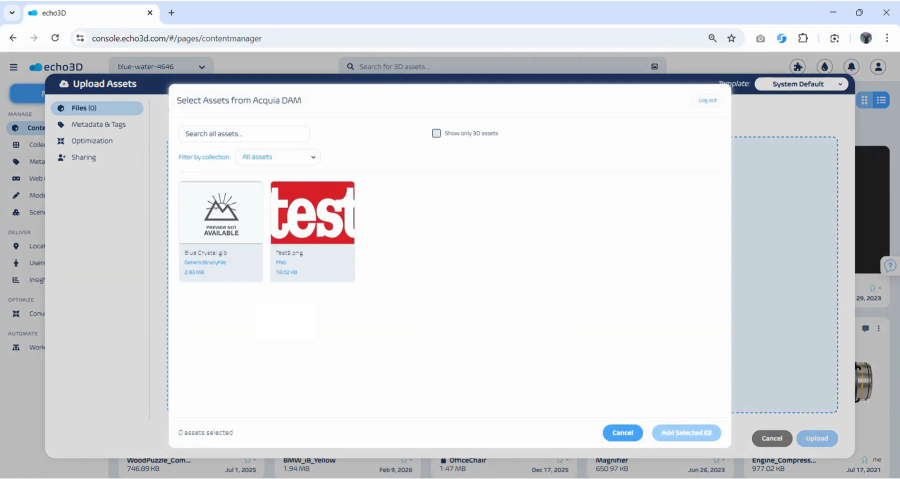
Task: Click the Filter by collection label
Action: [x=204, y=157]
